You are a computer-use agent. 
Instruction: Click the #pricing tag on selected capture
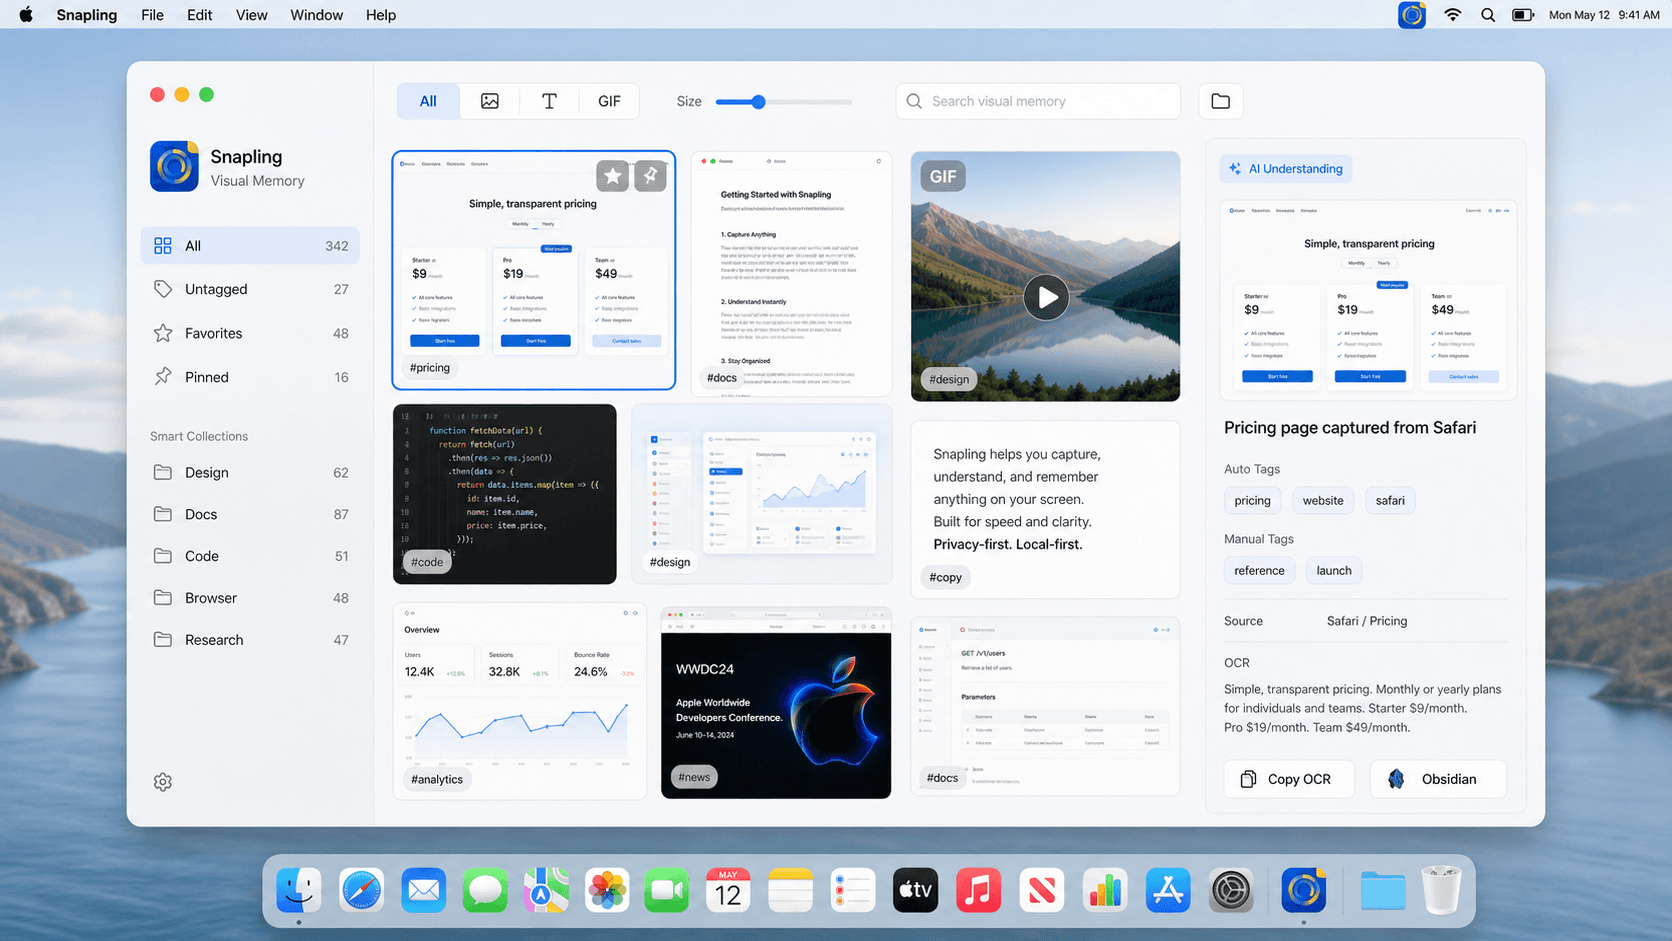point(430,368)
